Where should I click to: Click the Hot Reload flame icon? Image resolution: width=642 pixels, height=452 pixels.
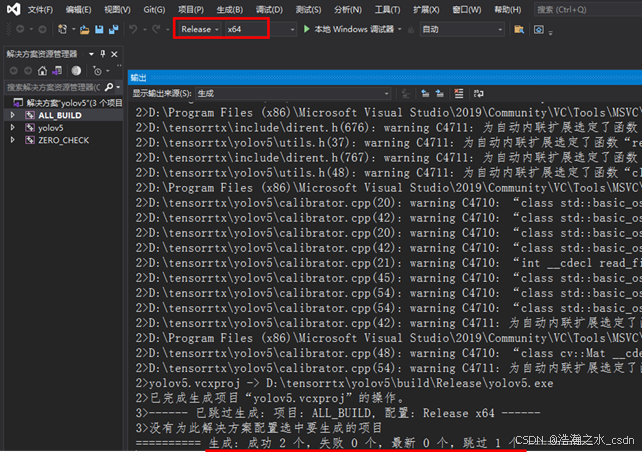tap(411, 29)
